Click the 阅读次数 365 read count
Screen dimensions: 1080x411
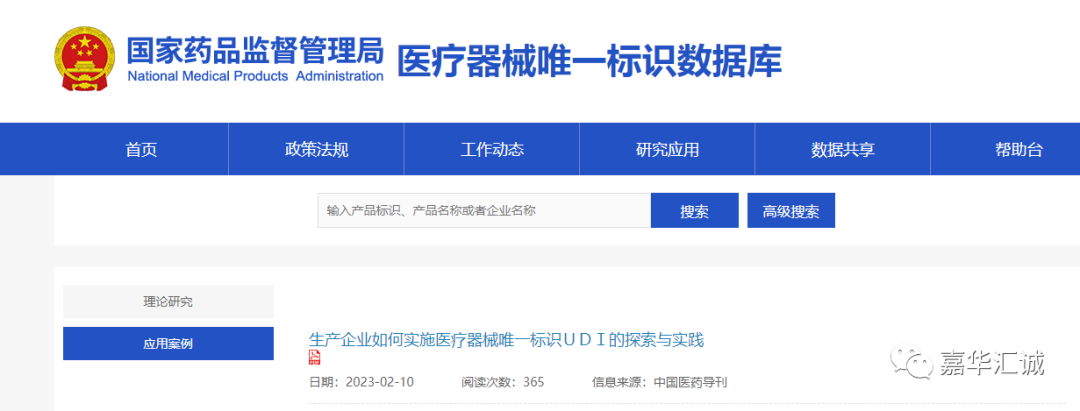[502, 382]
